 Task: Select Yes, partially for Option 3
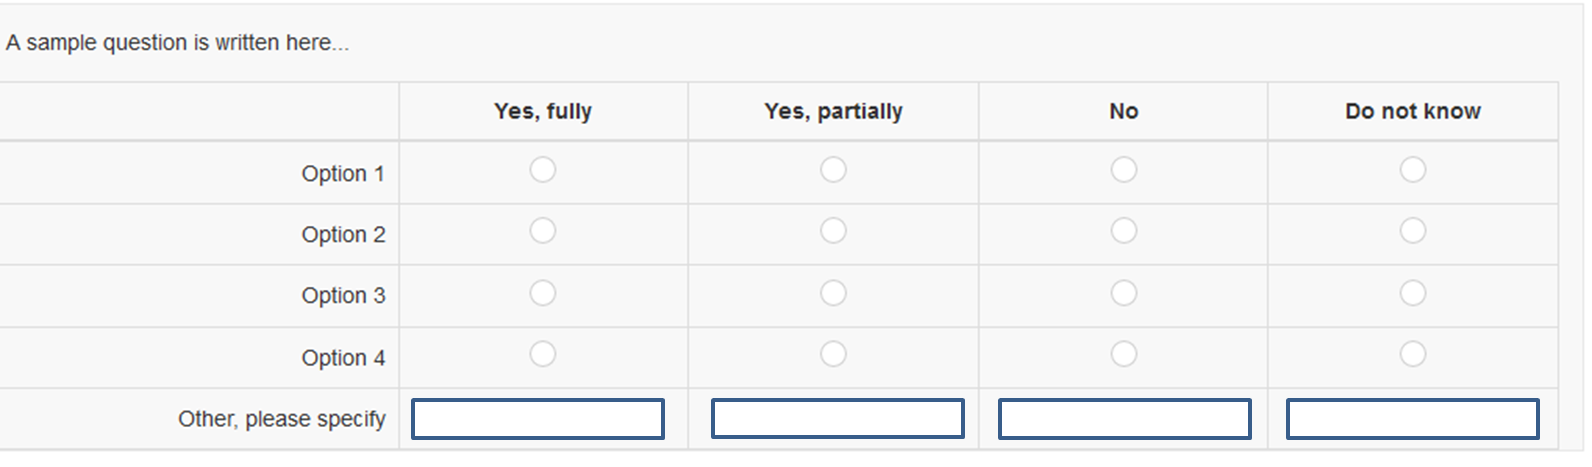coord(833,293)
